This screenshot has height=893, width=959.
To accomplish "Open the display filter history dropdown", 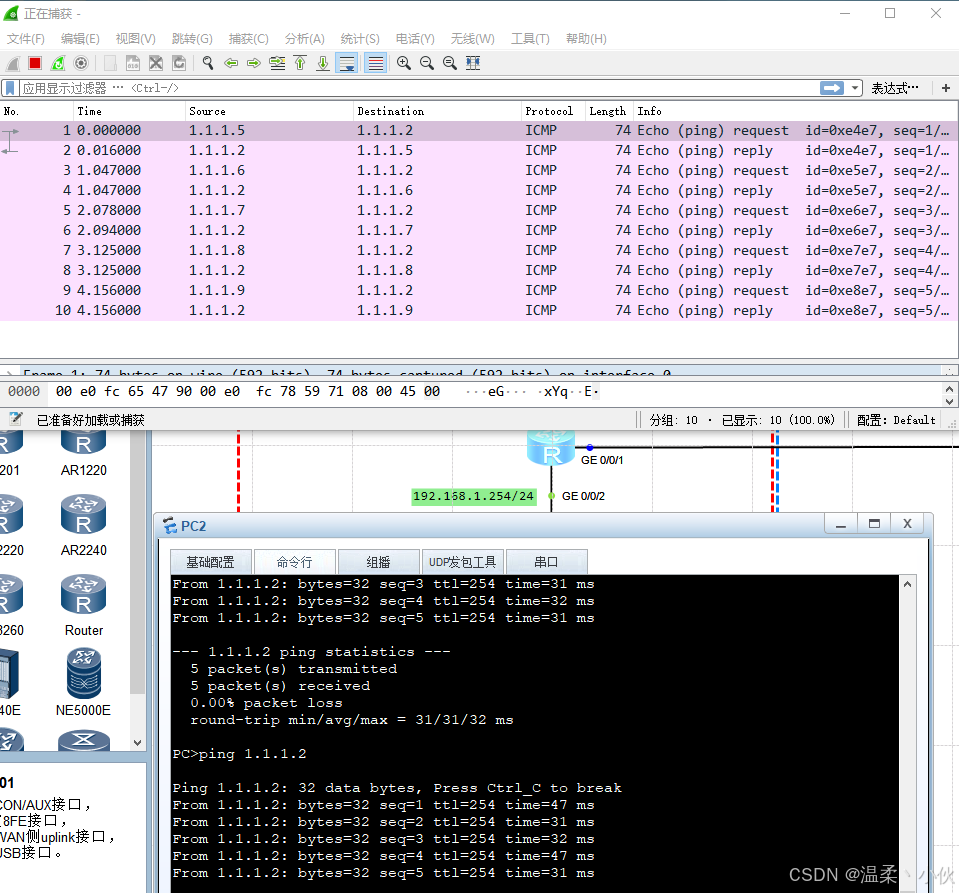I will tap(854, 88).
